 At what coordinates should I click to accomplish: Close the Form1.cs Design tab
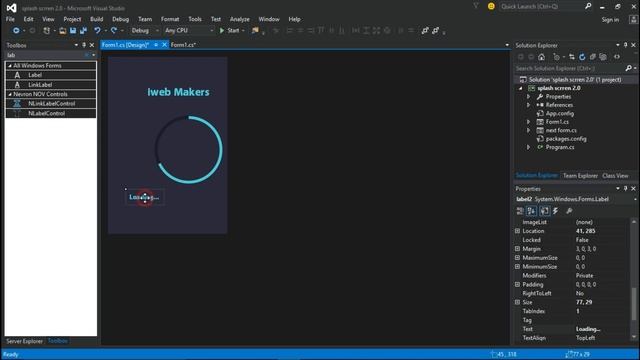coord(164,45)
